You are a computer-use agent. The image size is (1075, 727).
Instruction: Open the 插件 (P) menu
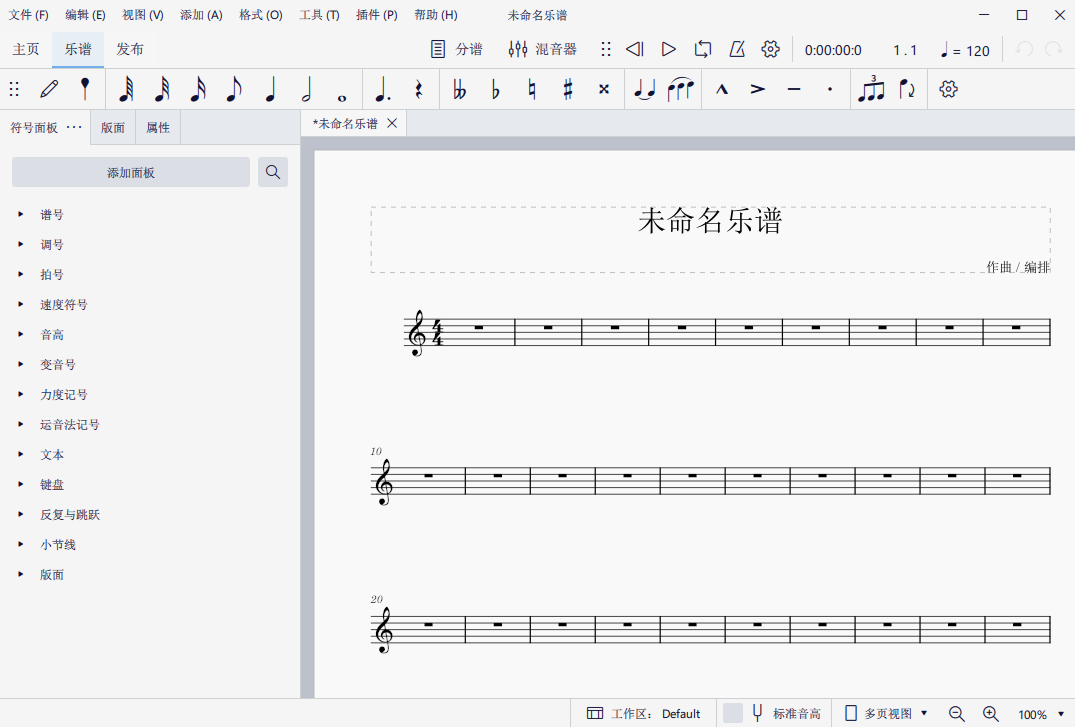click(377, 15)
